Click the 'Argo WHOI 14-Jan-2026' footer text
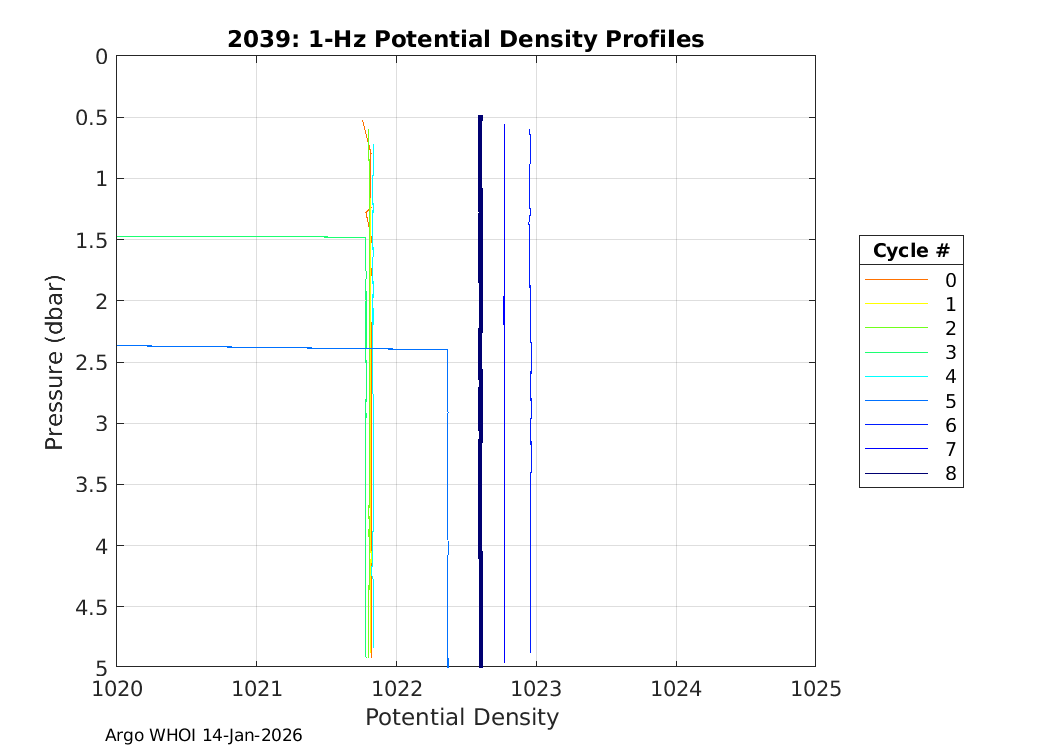Image resolution: width=1050 pixels, height=750 pixels. click(x=203, y=735)
